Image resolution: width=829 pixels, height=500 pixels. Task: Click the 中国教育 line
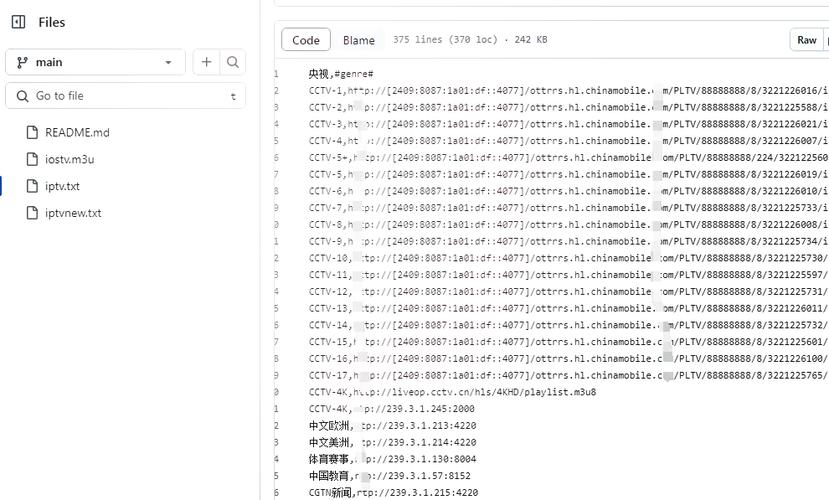390,476
